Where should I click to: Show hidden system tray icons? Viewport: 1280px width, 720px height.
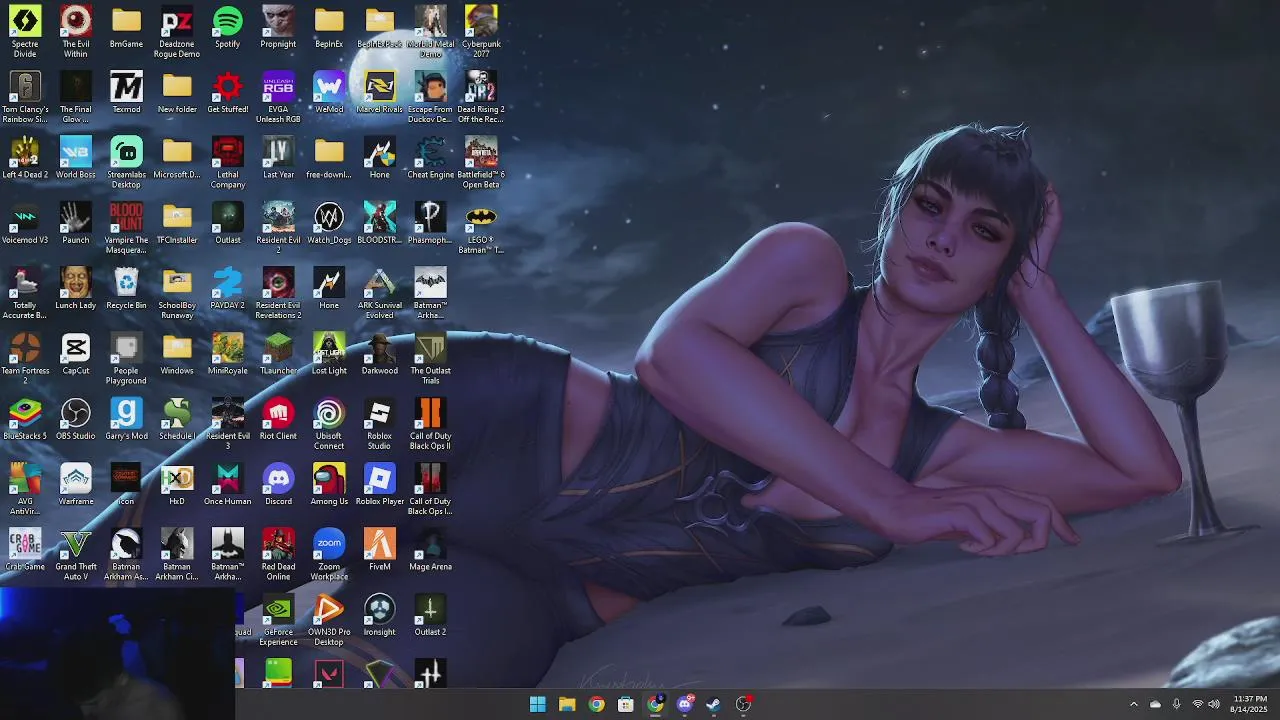(x=1134, y=704)
